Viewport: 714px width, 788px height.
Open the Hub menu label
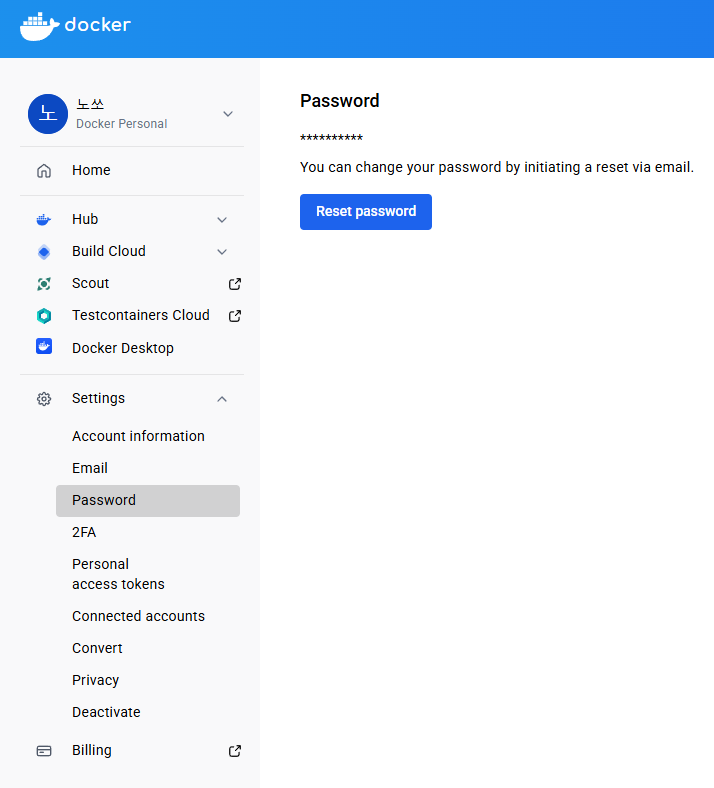click(x=85, y=219)
